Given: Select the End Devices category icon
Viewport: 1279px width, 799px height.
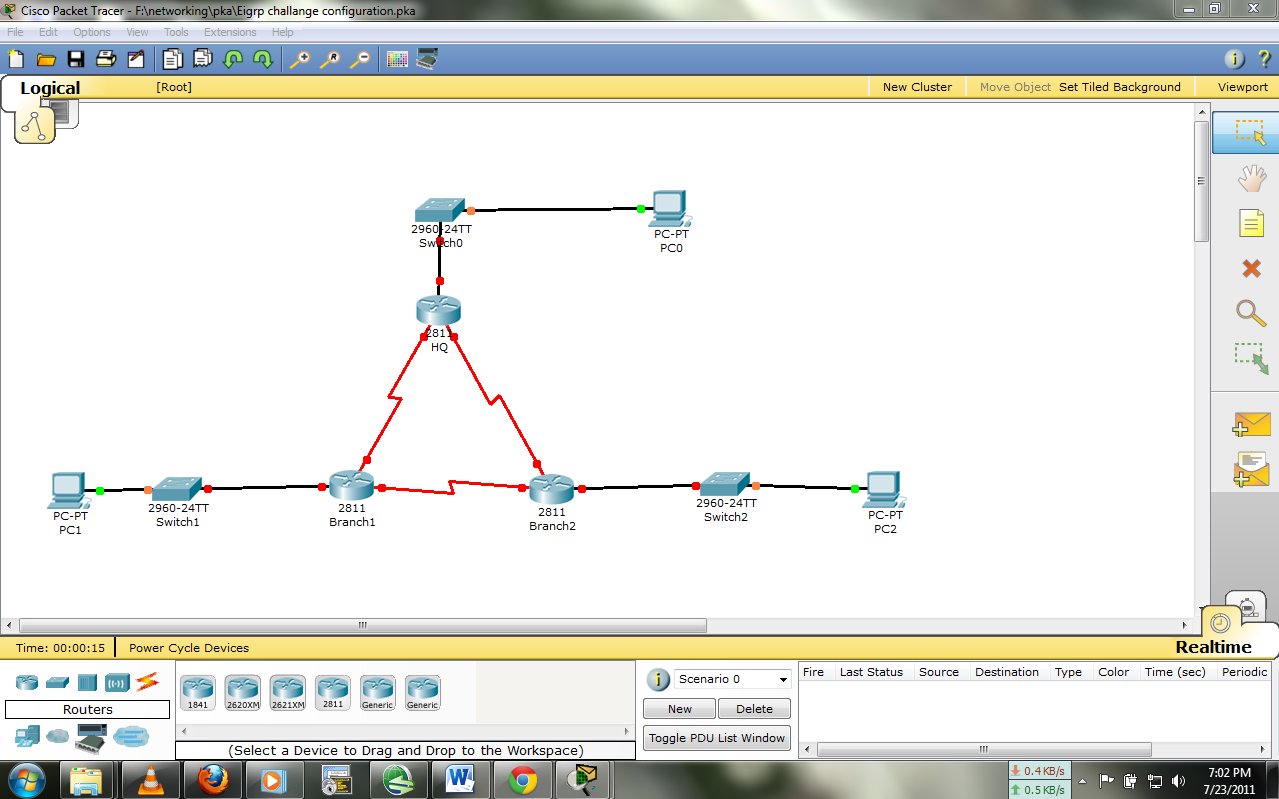Looking at the screenshot, I should click(x=27, y=737).
